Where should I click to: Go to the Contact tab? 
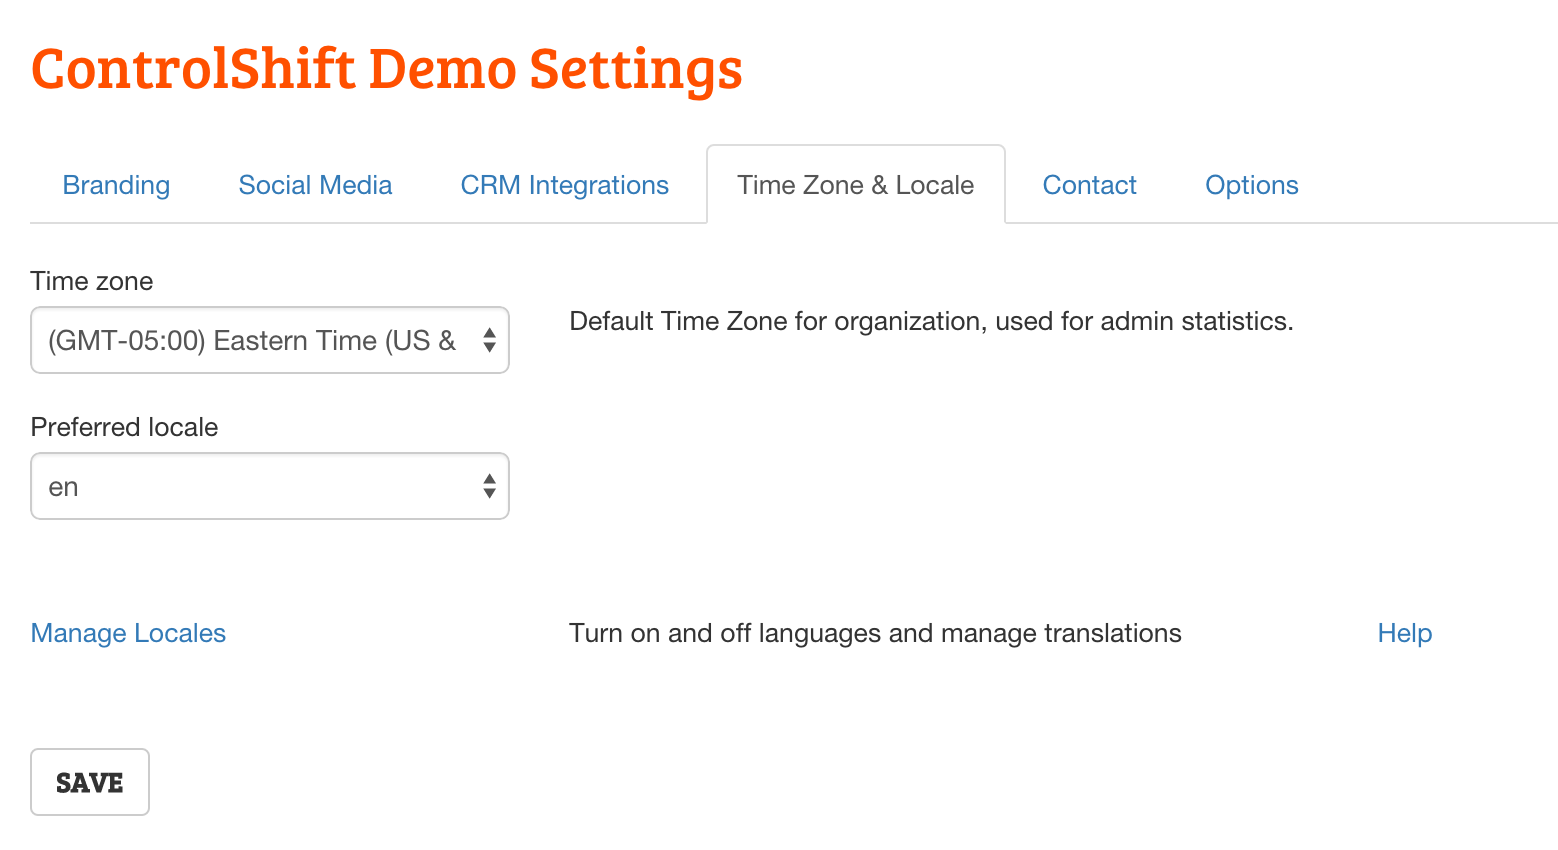pyautogui.click(x=1089, y=185)
